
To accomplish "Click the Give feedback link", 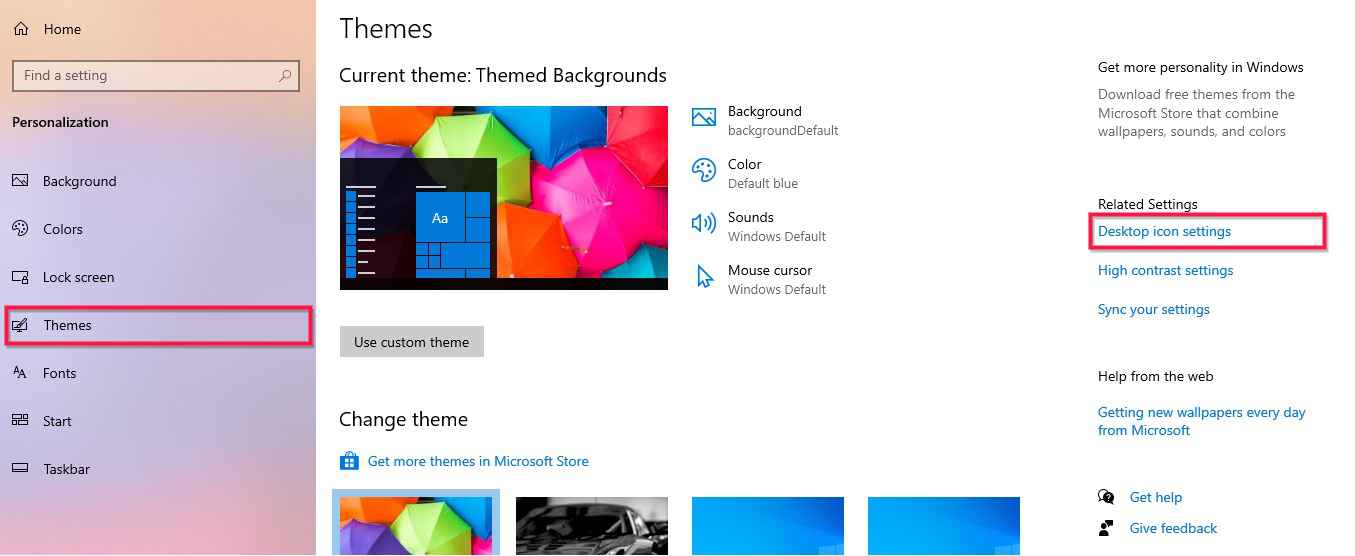I will [1174, 528].
